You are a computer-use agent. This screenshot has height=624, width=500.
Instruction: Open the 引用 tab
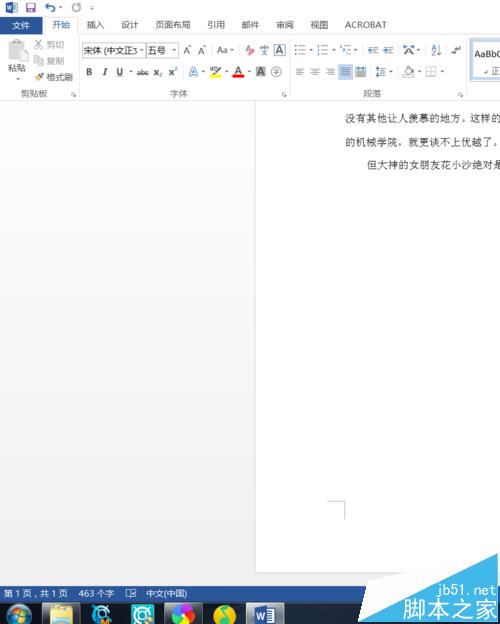[216, 25]
